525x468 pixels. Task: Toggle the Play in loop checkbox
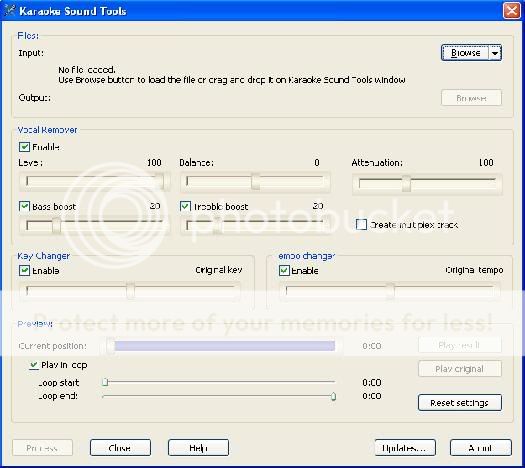[34, 365]
